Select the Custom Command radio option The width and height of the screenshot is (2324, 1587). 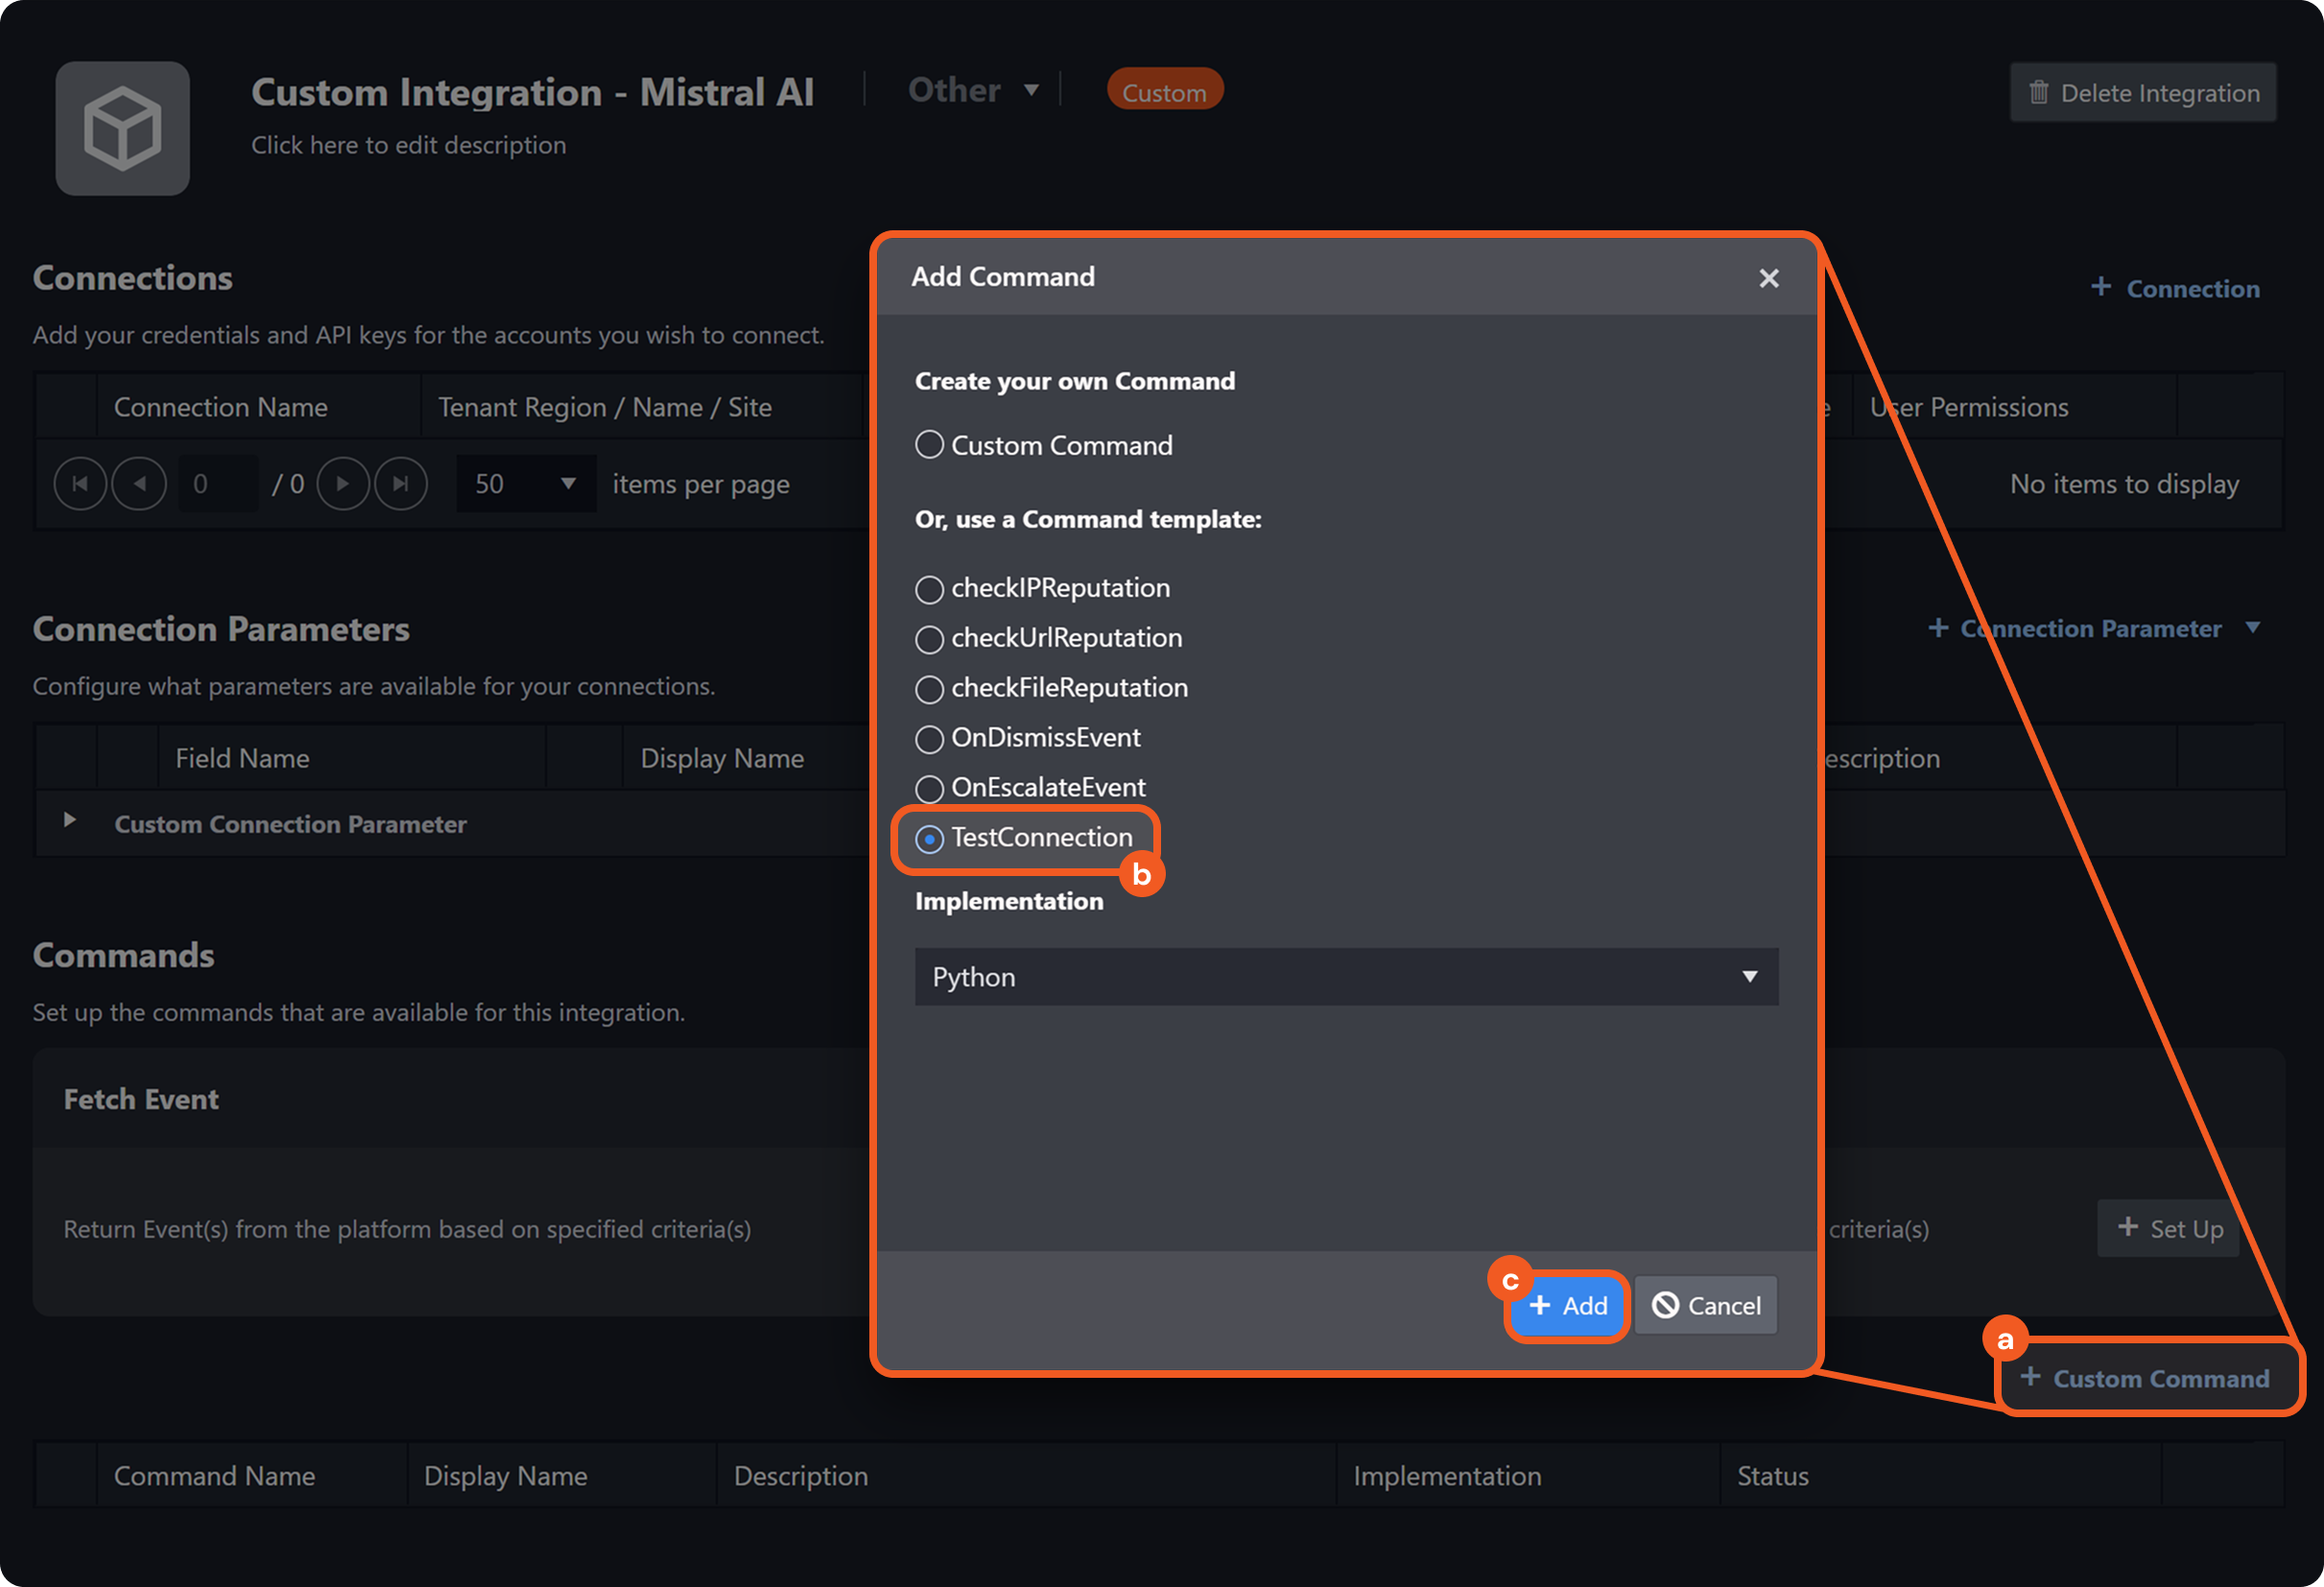929,445
